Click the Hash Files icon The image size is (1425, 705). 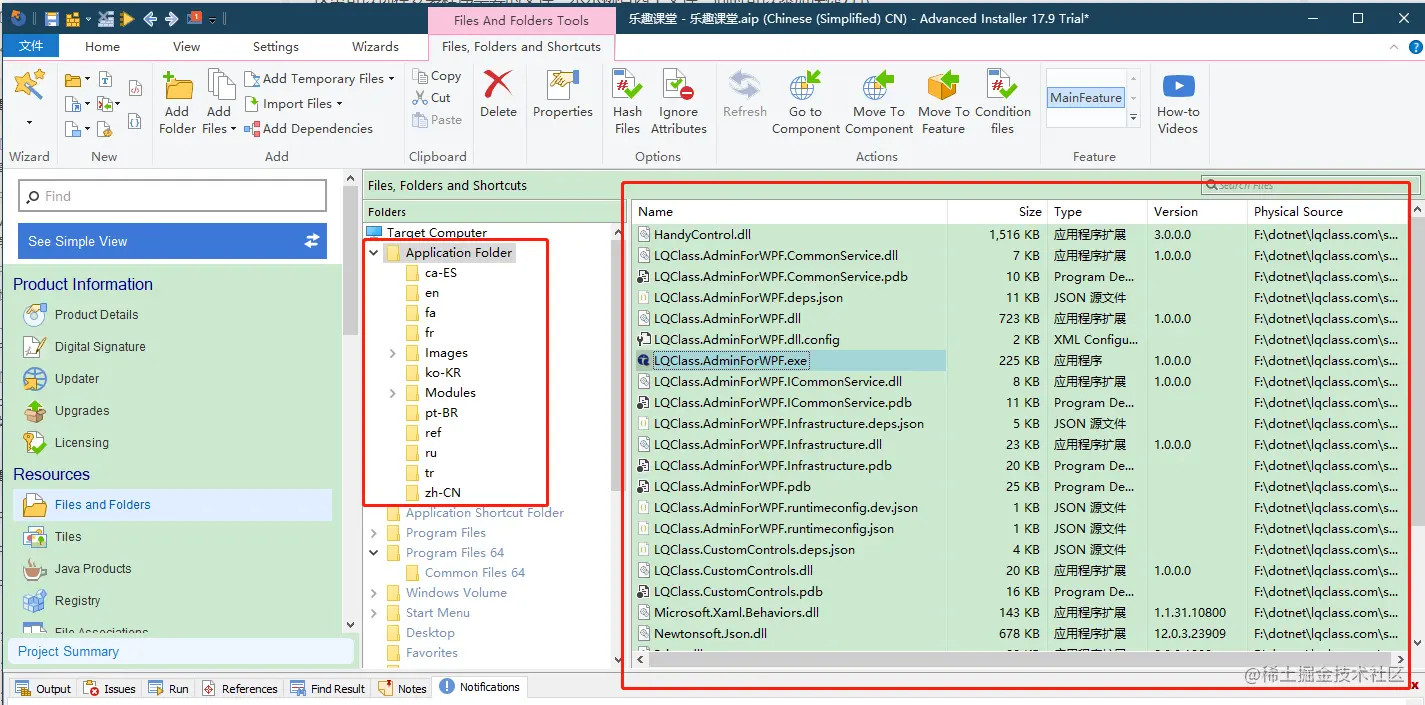tap(628, 86)
